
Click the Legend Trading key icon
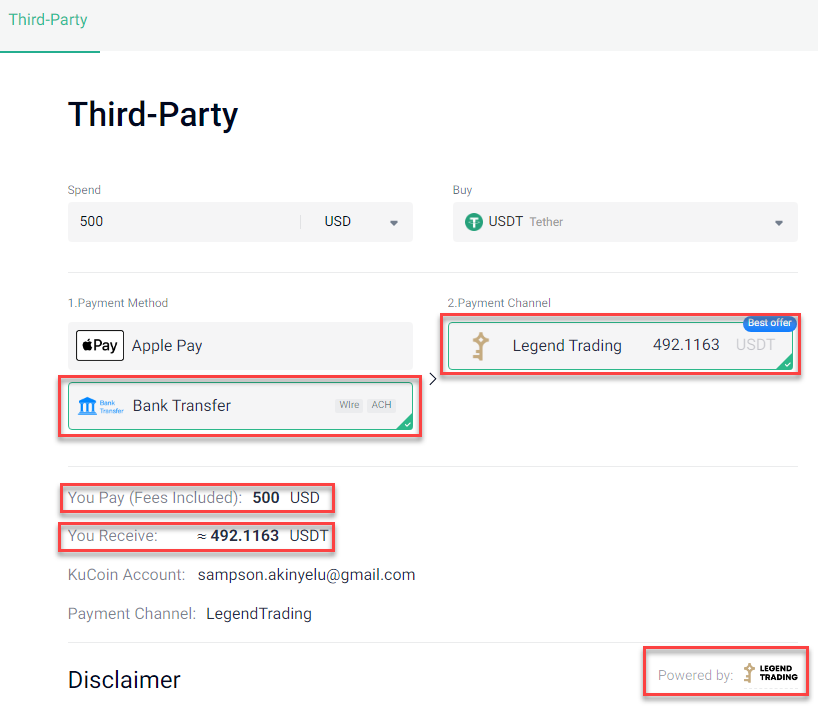point(480,346)
